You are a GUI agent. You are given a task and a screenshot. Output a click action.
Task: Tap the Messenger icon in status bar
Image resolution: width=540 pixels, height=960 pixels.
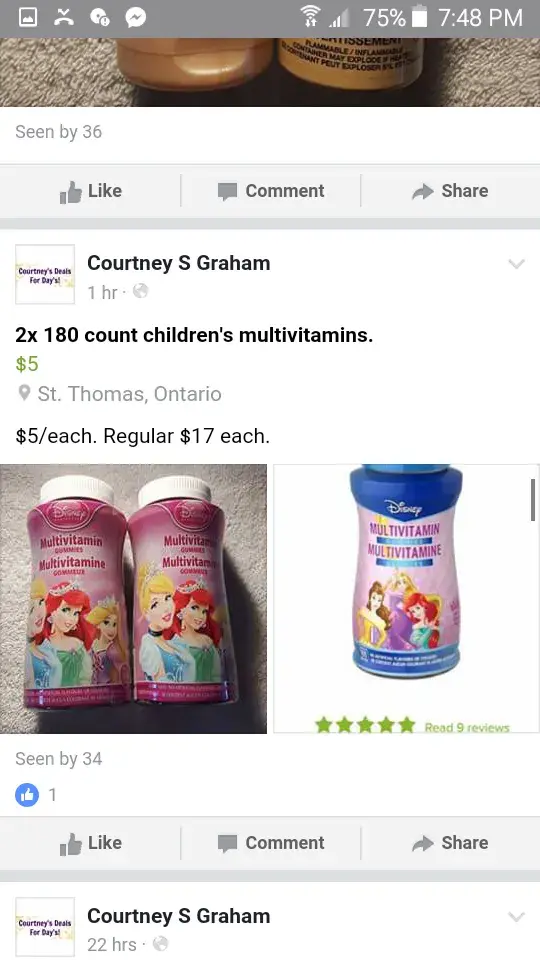point(135,18)
